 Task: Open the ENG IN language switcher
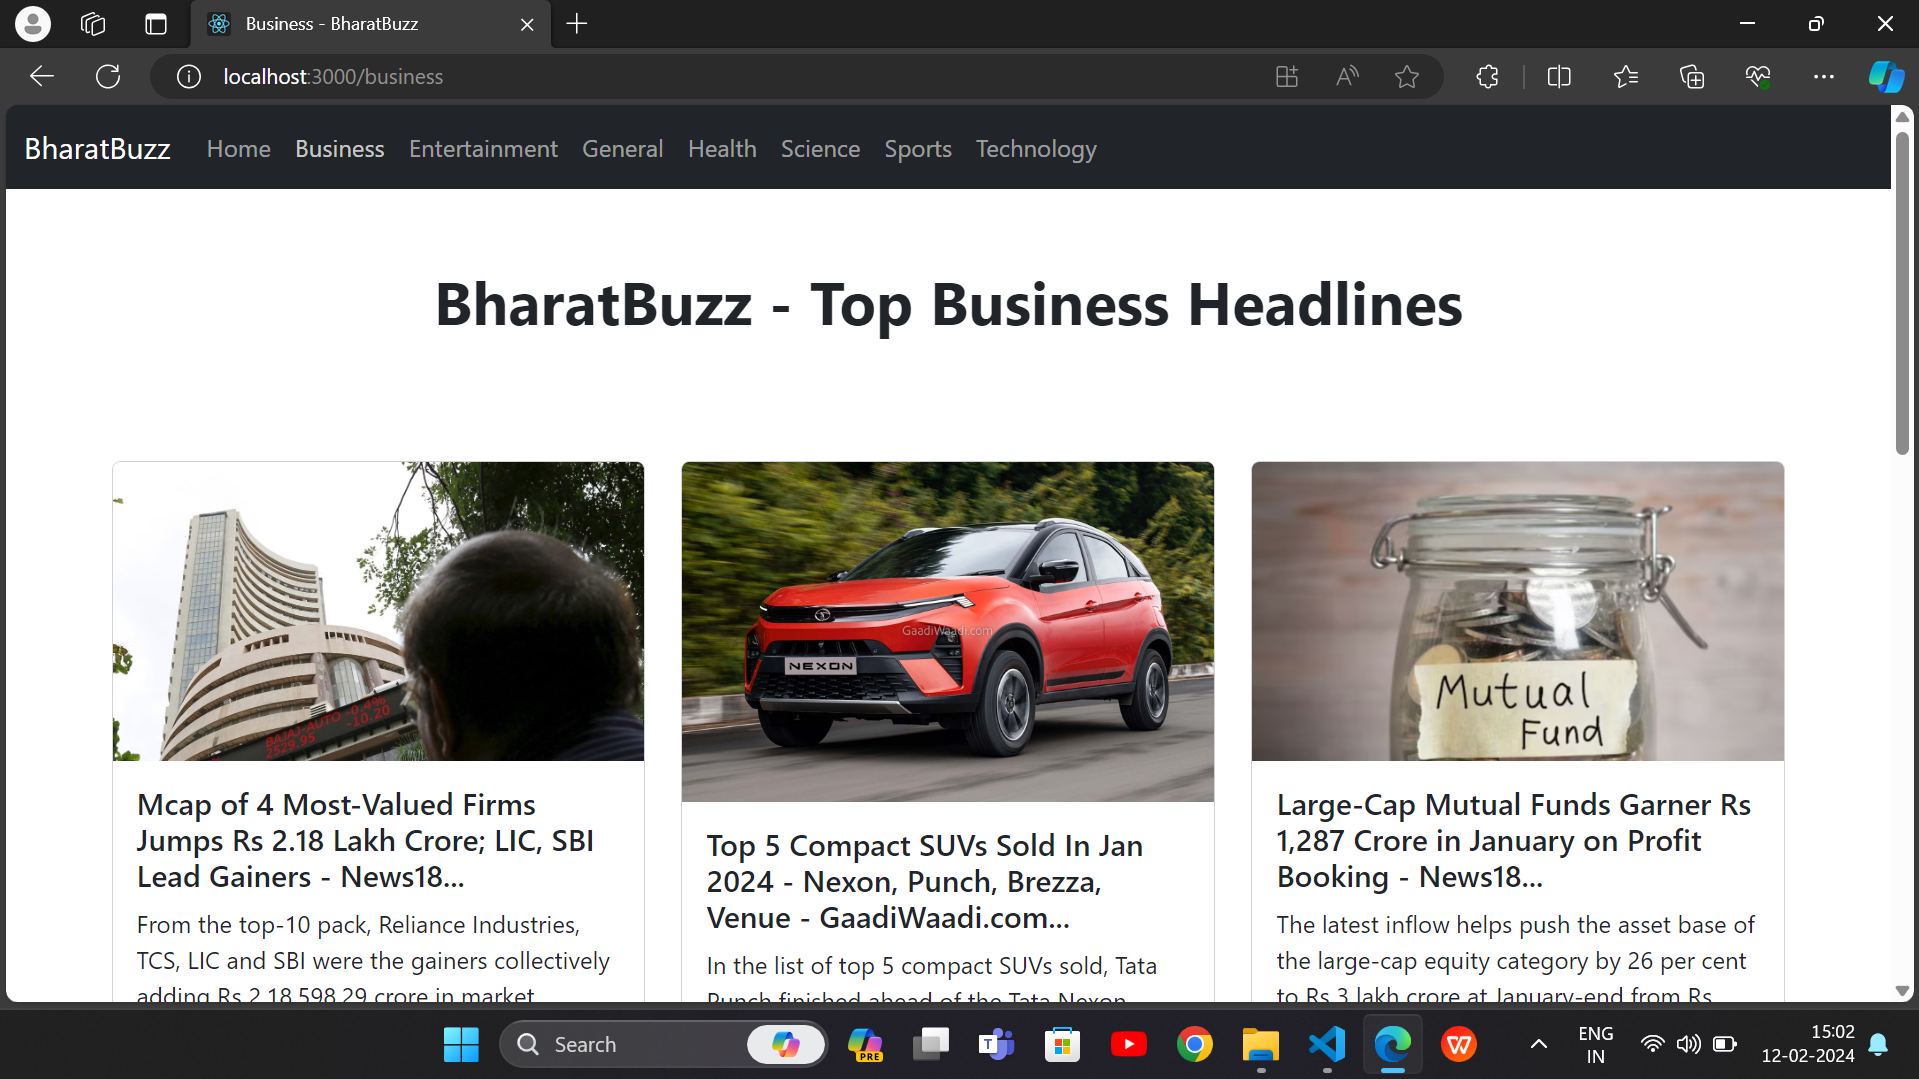1596,1045
